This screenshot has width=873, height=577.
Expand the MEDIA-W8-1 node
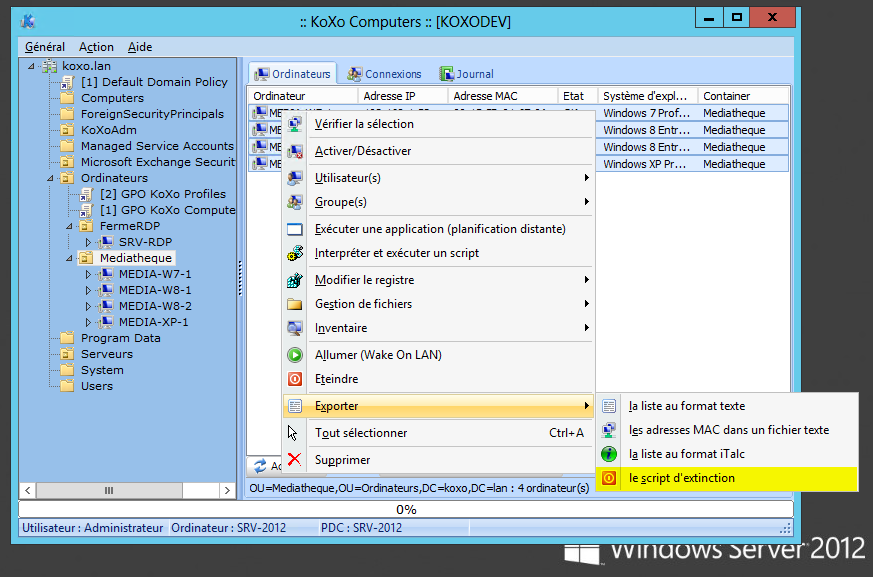point(88,290)
